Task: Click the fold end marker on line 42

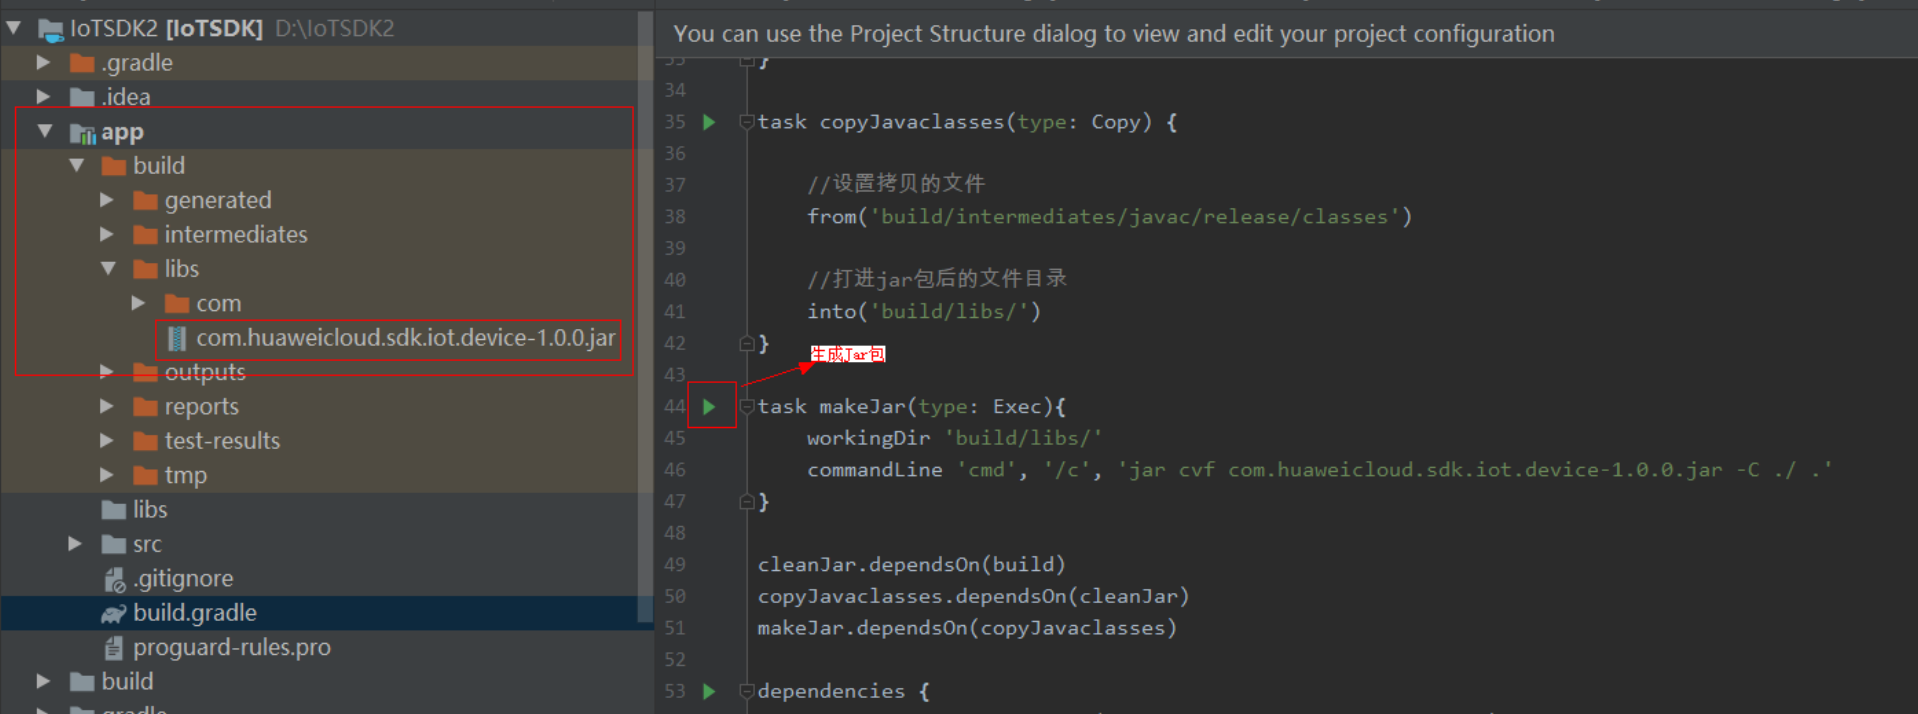Action: click(746, 343)
